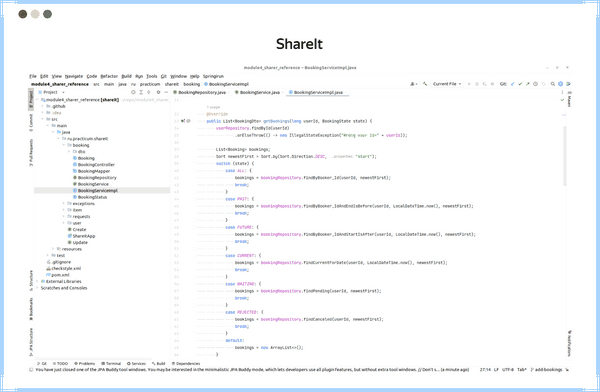The height and width of the screenshot is (392, 600).
Task: Open Search Everywhere via the magnifier icon
Action: pos(553,84)
